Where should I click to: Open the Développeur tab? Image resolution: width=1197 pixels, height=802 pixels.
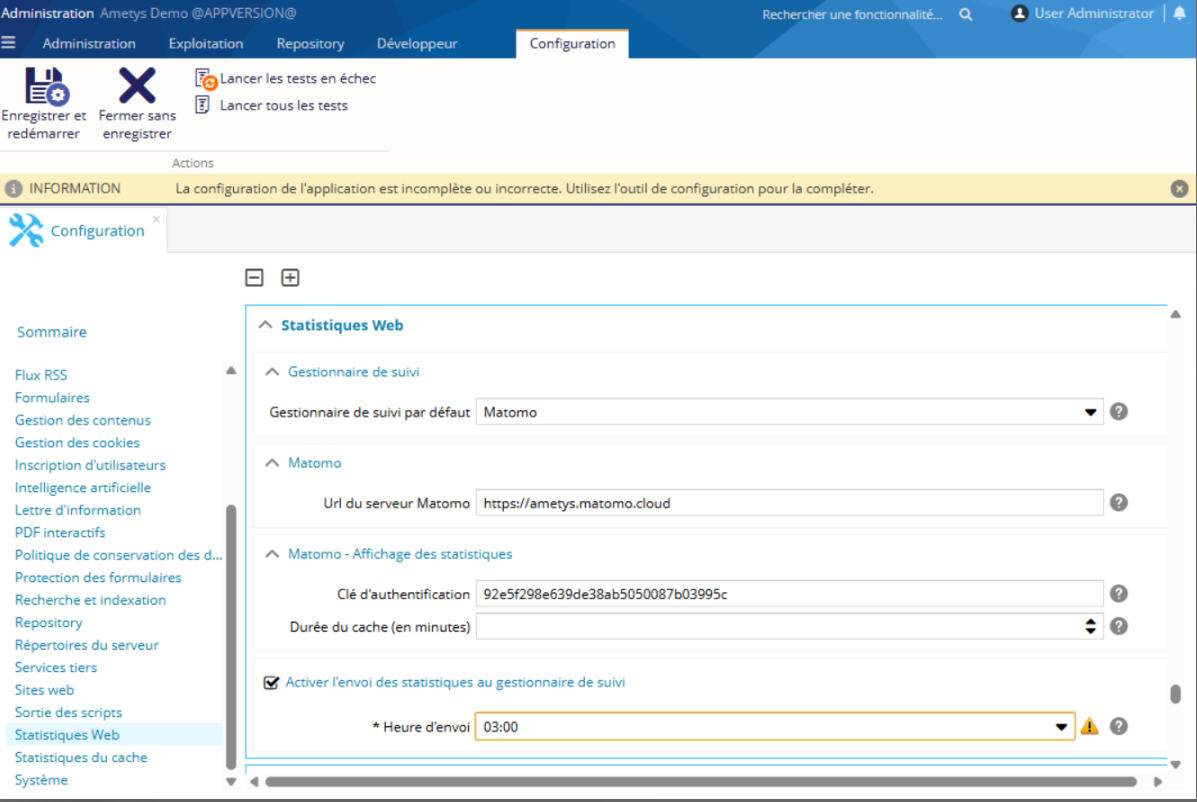point(417,43)
